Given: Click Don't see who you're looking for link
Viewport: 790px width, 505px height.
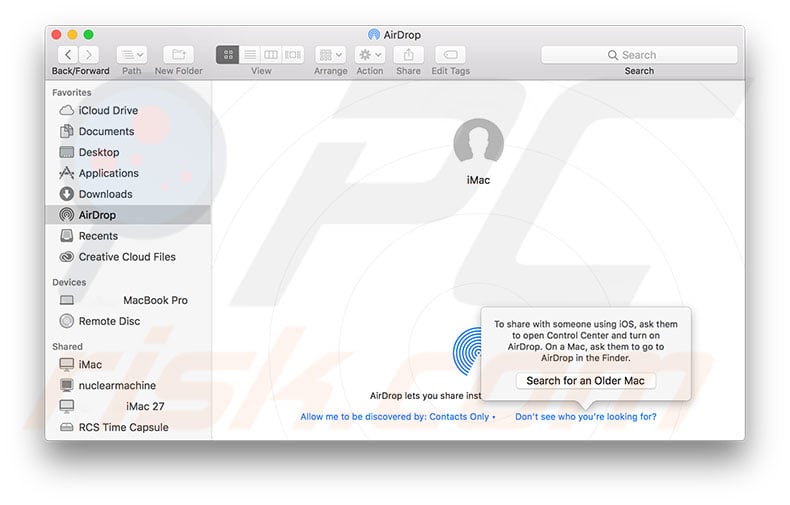Looking at the screenshot, I should pyautogui.click(x=585, y=417).
